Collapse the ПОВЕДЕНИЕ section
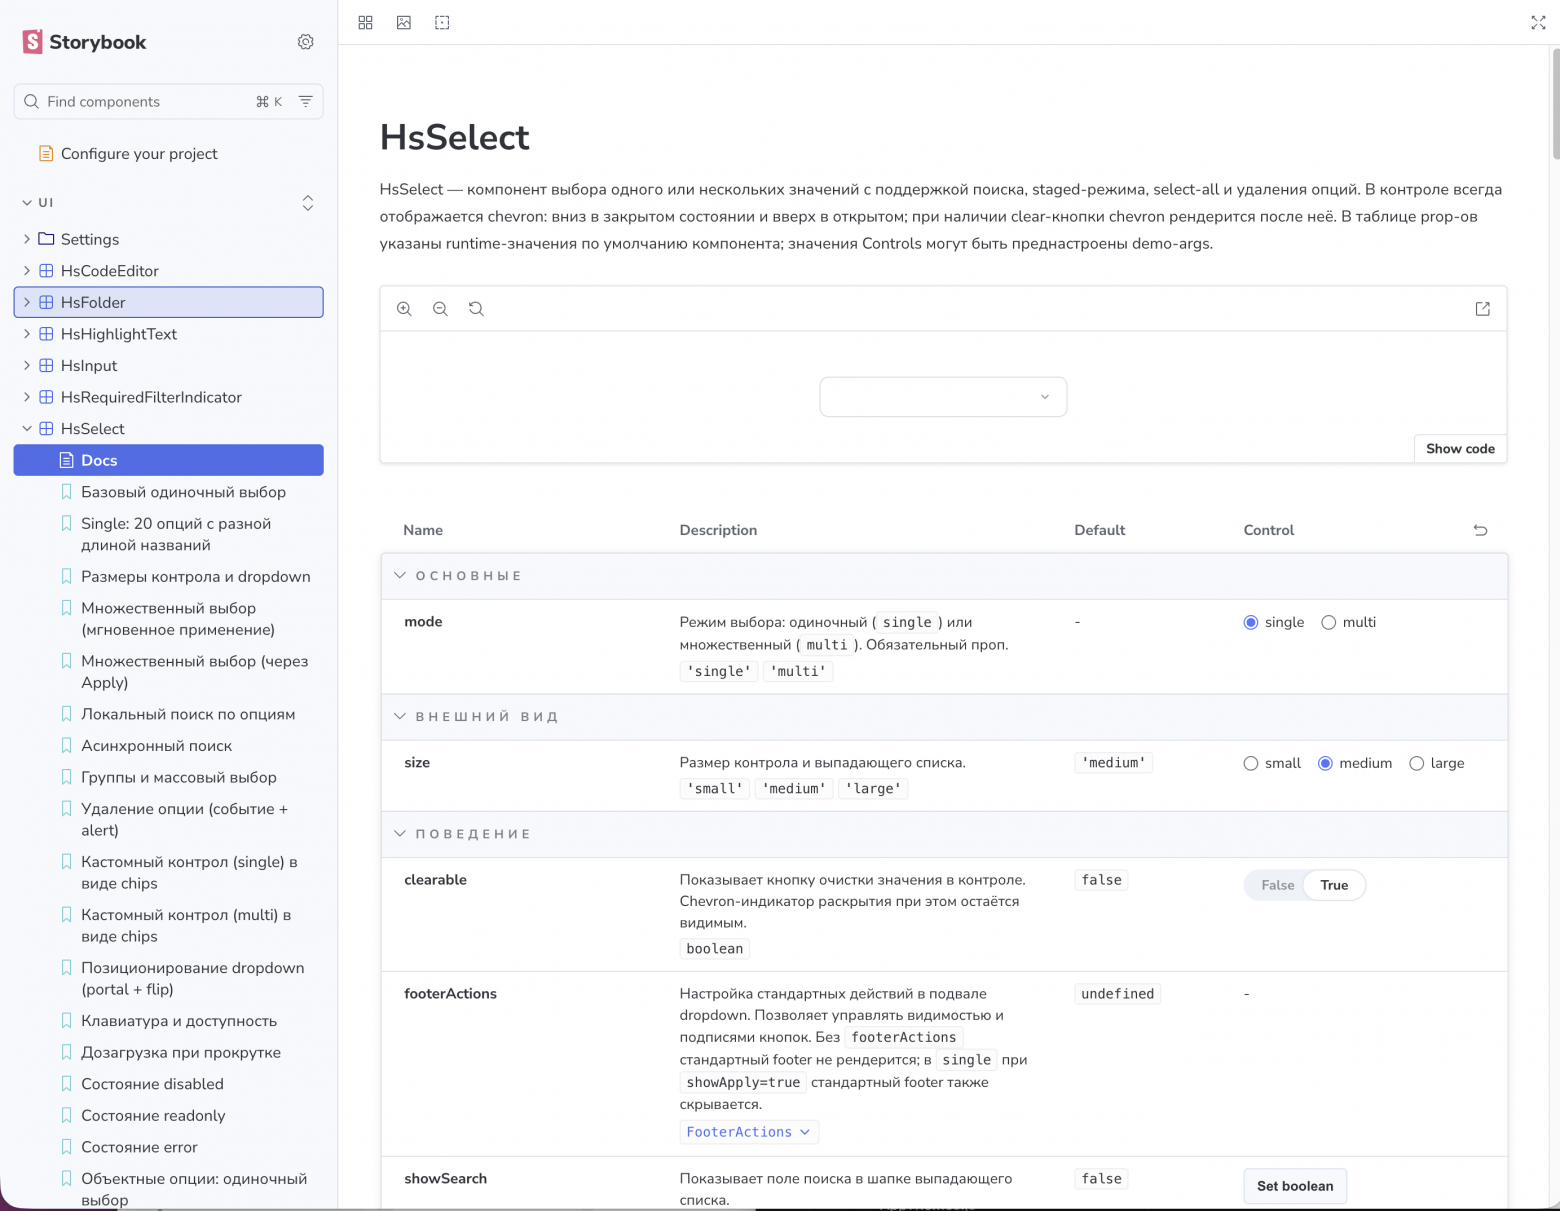The height and width of the screenshot is (1211, 1560). click(x=400, y=834)
